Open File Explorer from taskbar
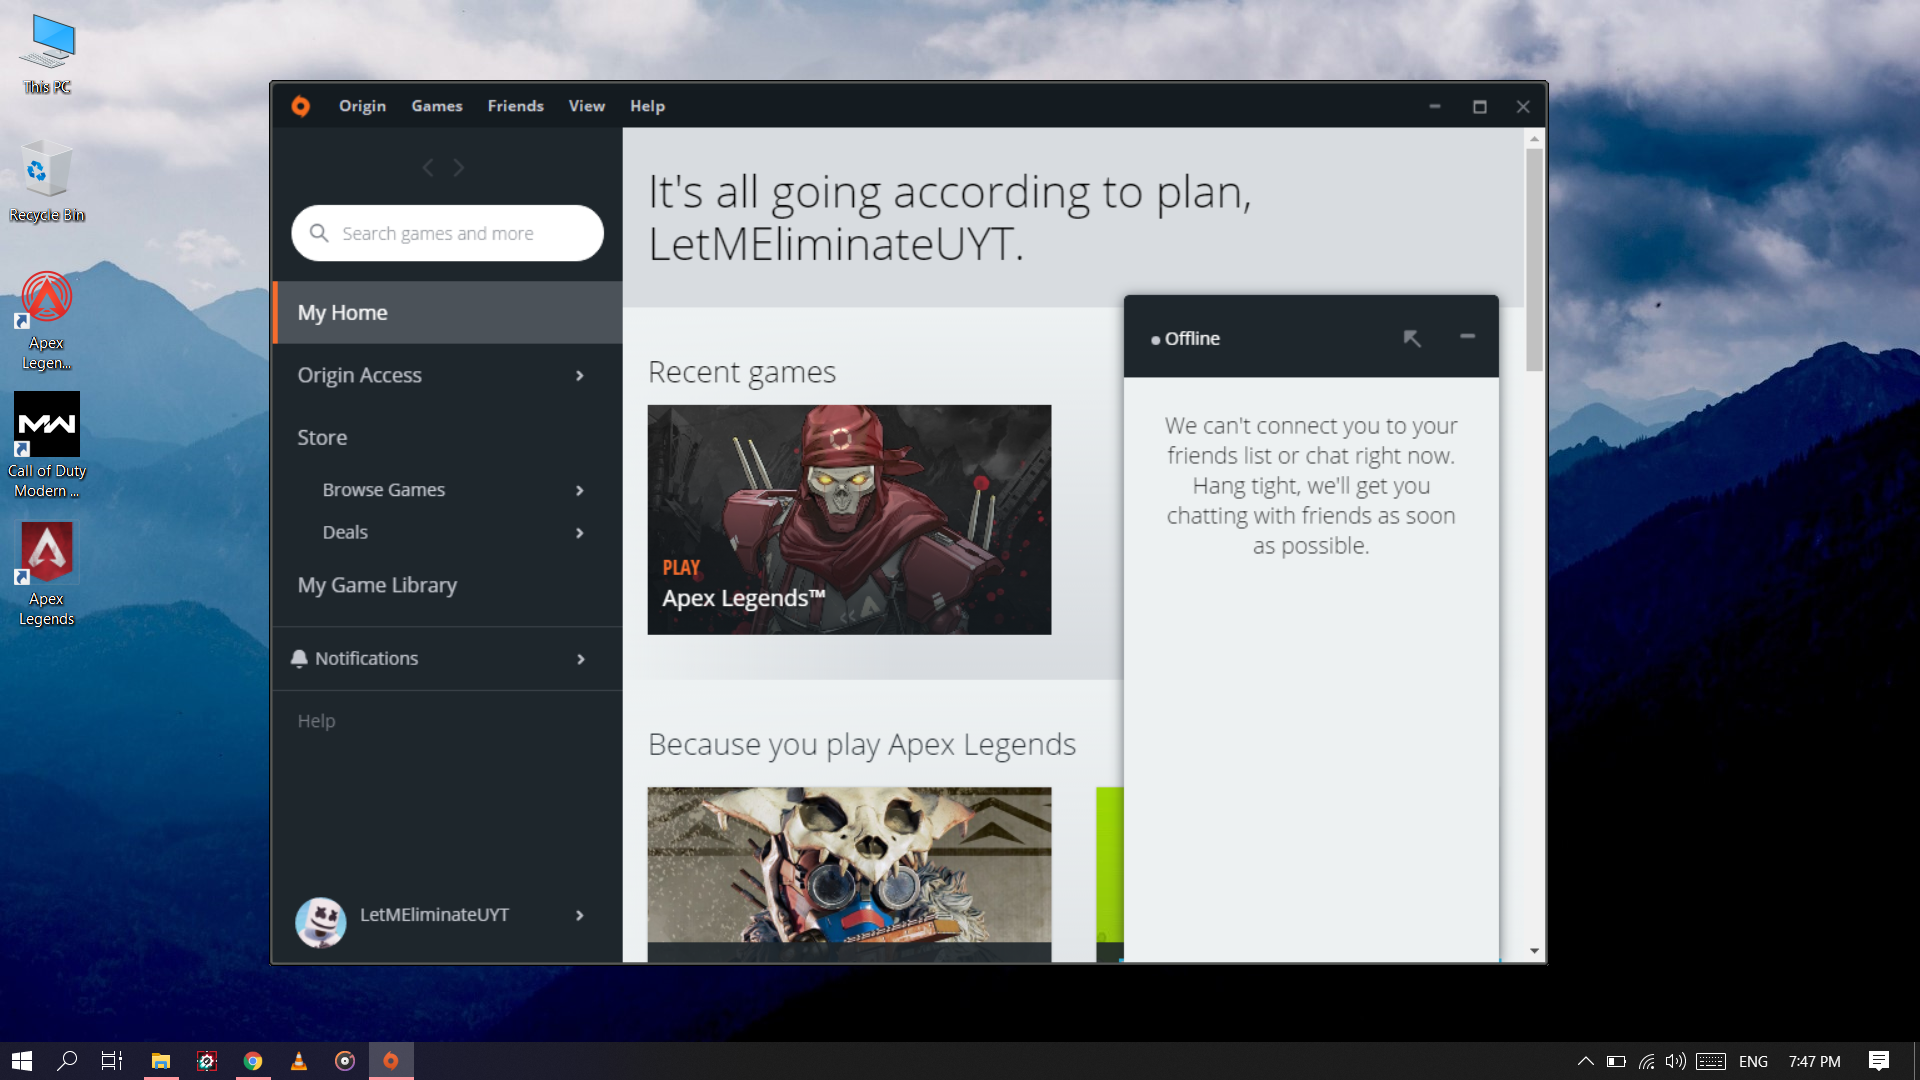 click(160, 1061)
